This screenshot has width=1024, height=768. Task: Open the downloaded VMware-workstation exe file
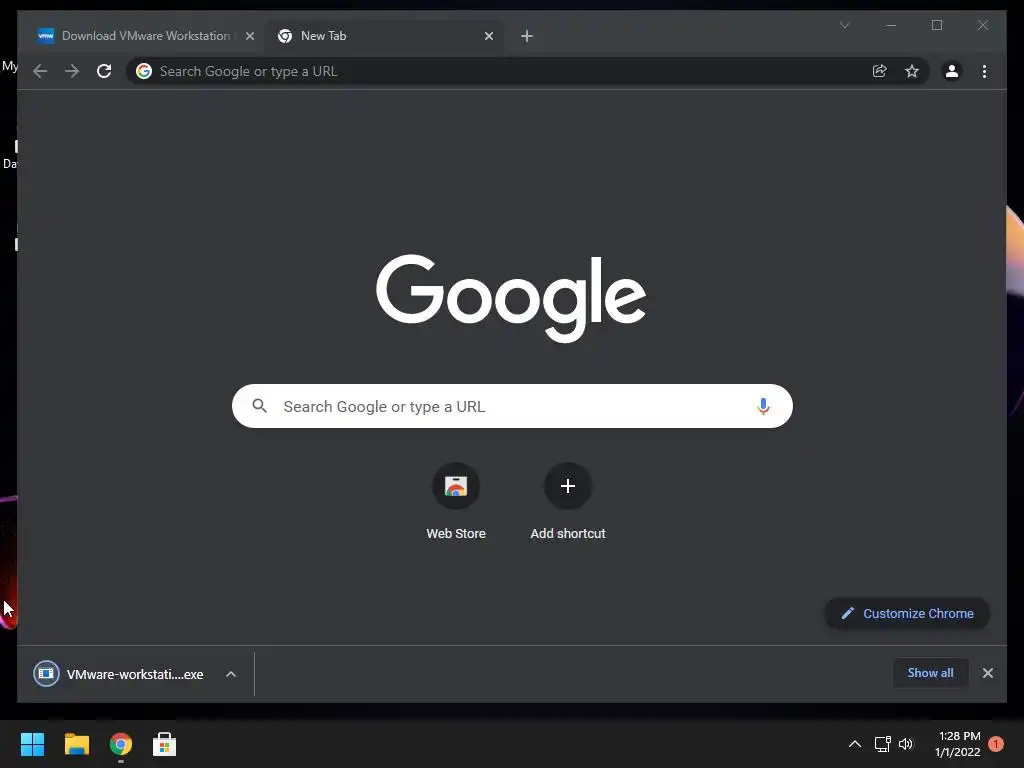[119, 674]
